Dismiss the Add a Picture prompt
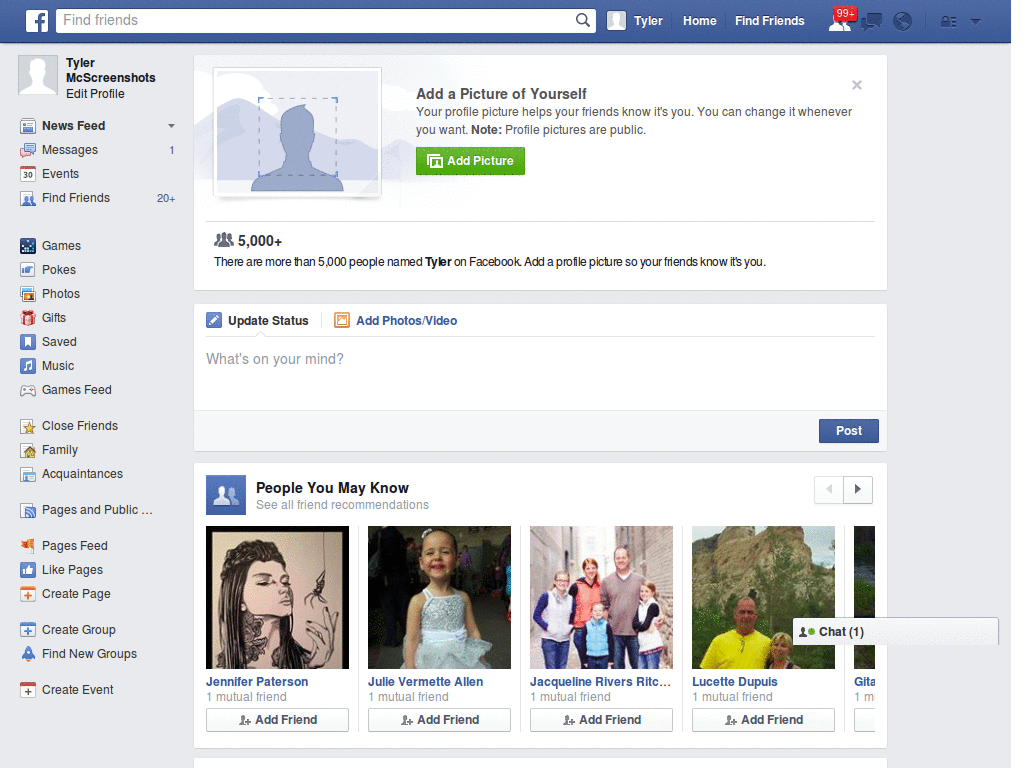 coord(857,85)
